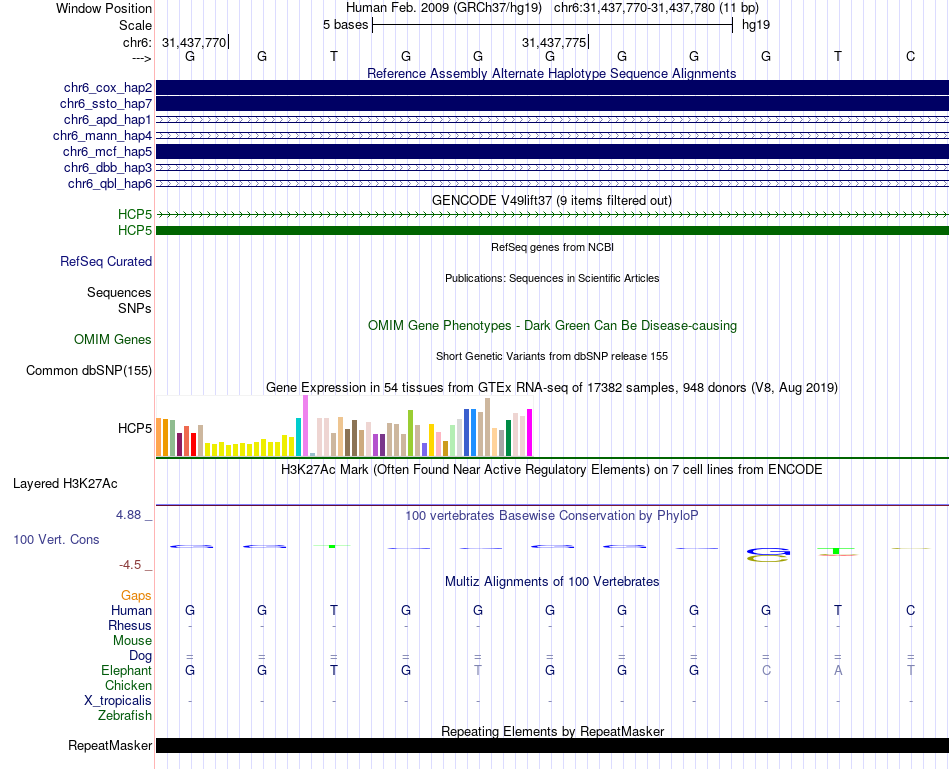Click the solid green HCP5 exon bar
The width and height of the screenshot is (950, 769).
(552, 230)
